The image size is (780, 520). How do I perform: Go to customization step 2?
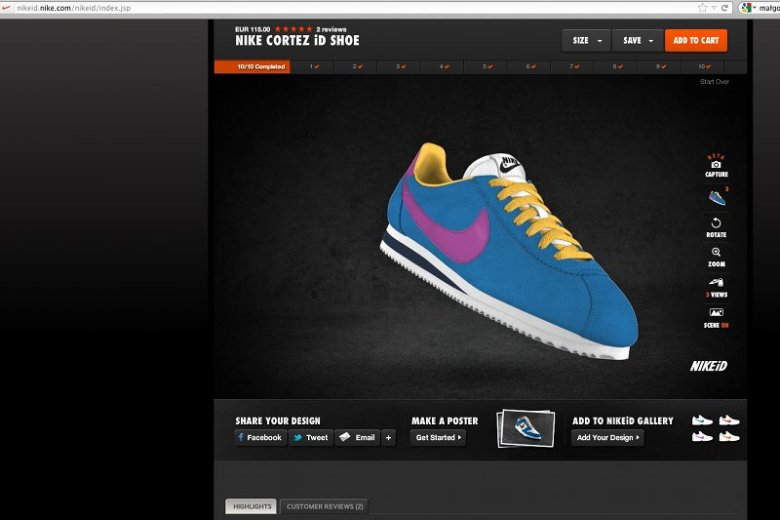357,67
